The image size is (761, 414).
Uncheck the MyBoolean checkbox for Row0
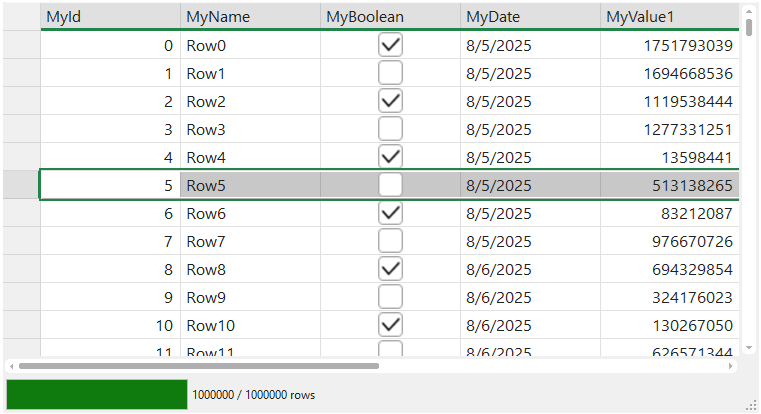click(x=390, y=45)
